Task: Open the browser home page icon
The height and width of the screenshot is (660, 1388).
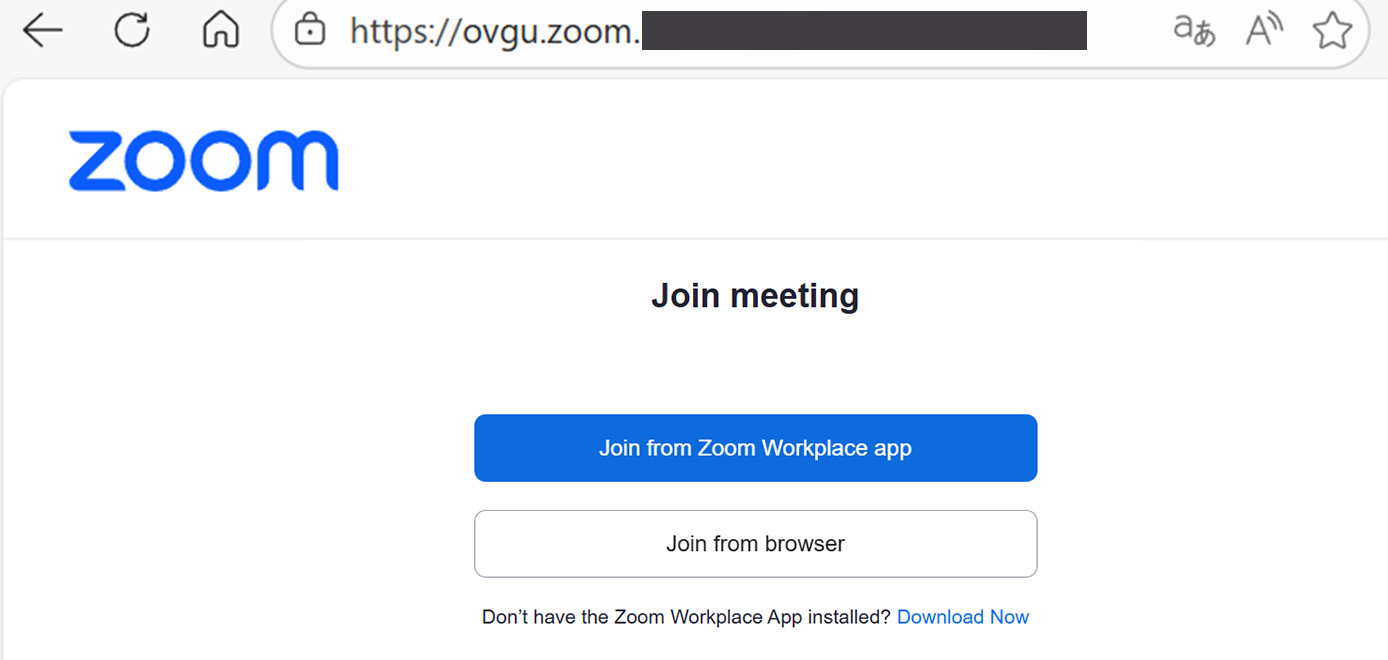Action: (x=220, y=31)
